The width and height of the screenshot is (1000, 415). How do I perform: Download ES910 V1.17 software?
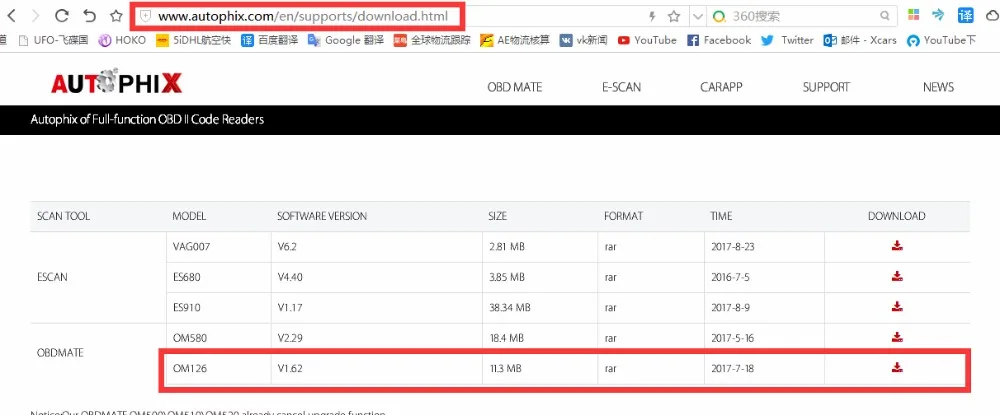tap(897, 307)
